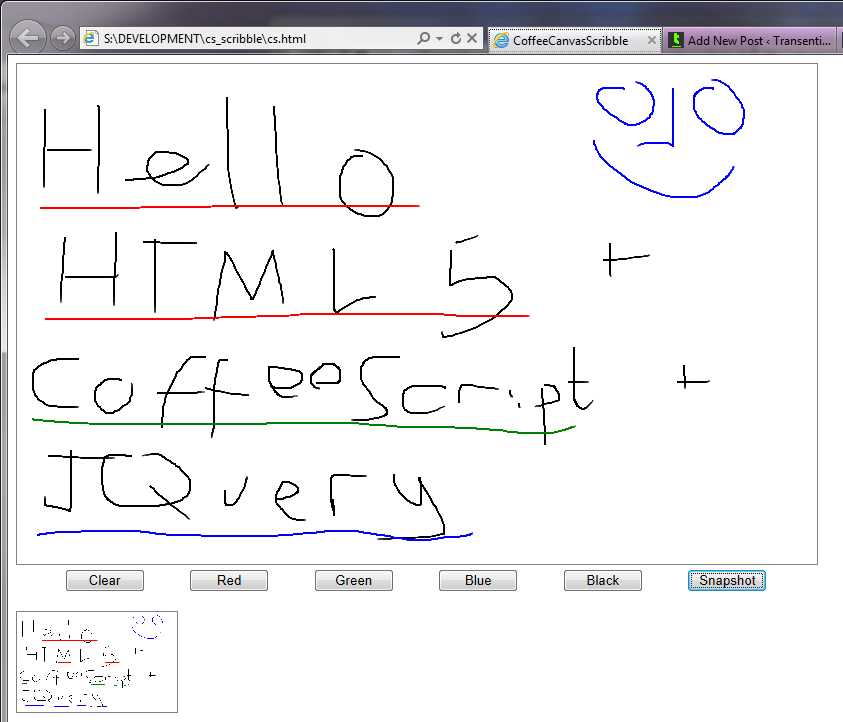Select the Black pen color button
The width and height of the screenshot is (843, 722).
point(603,581)
